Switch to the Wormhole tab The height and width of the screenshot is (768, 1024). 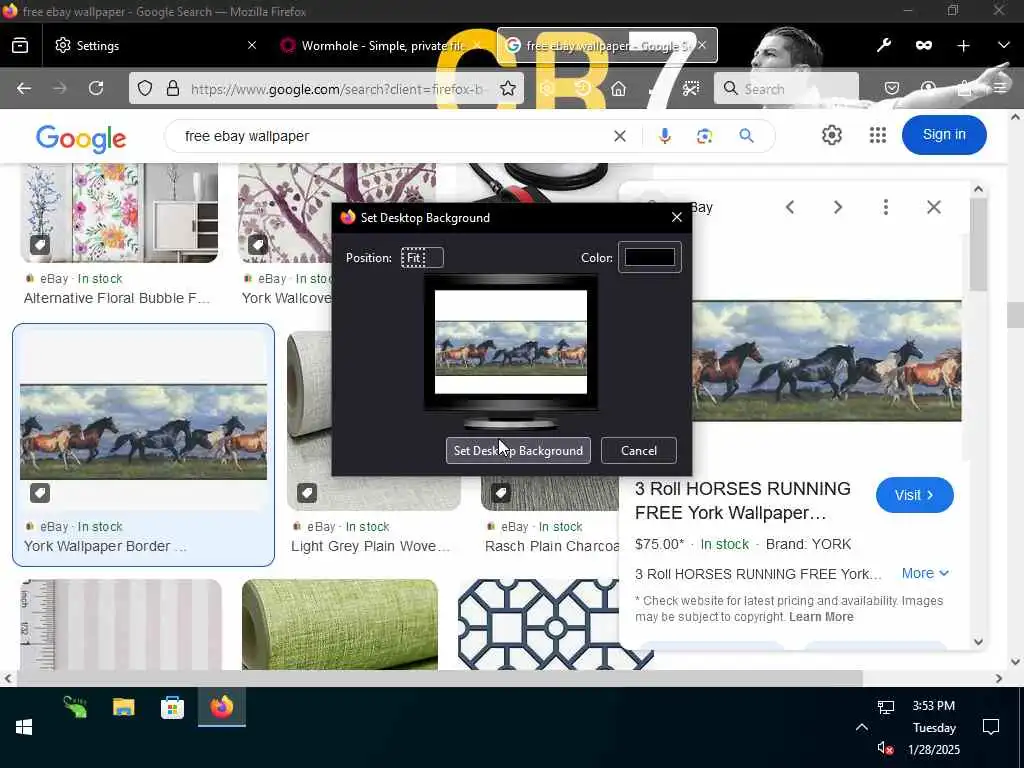pyautogui.click(x=381, y=45)
